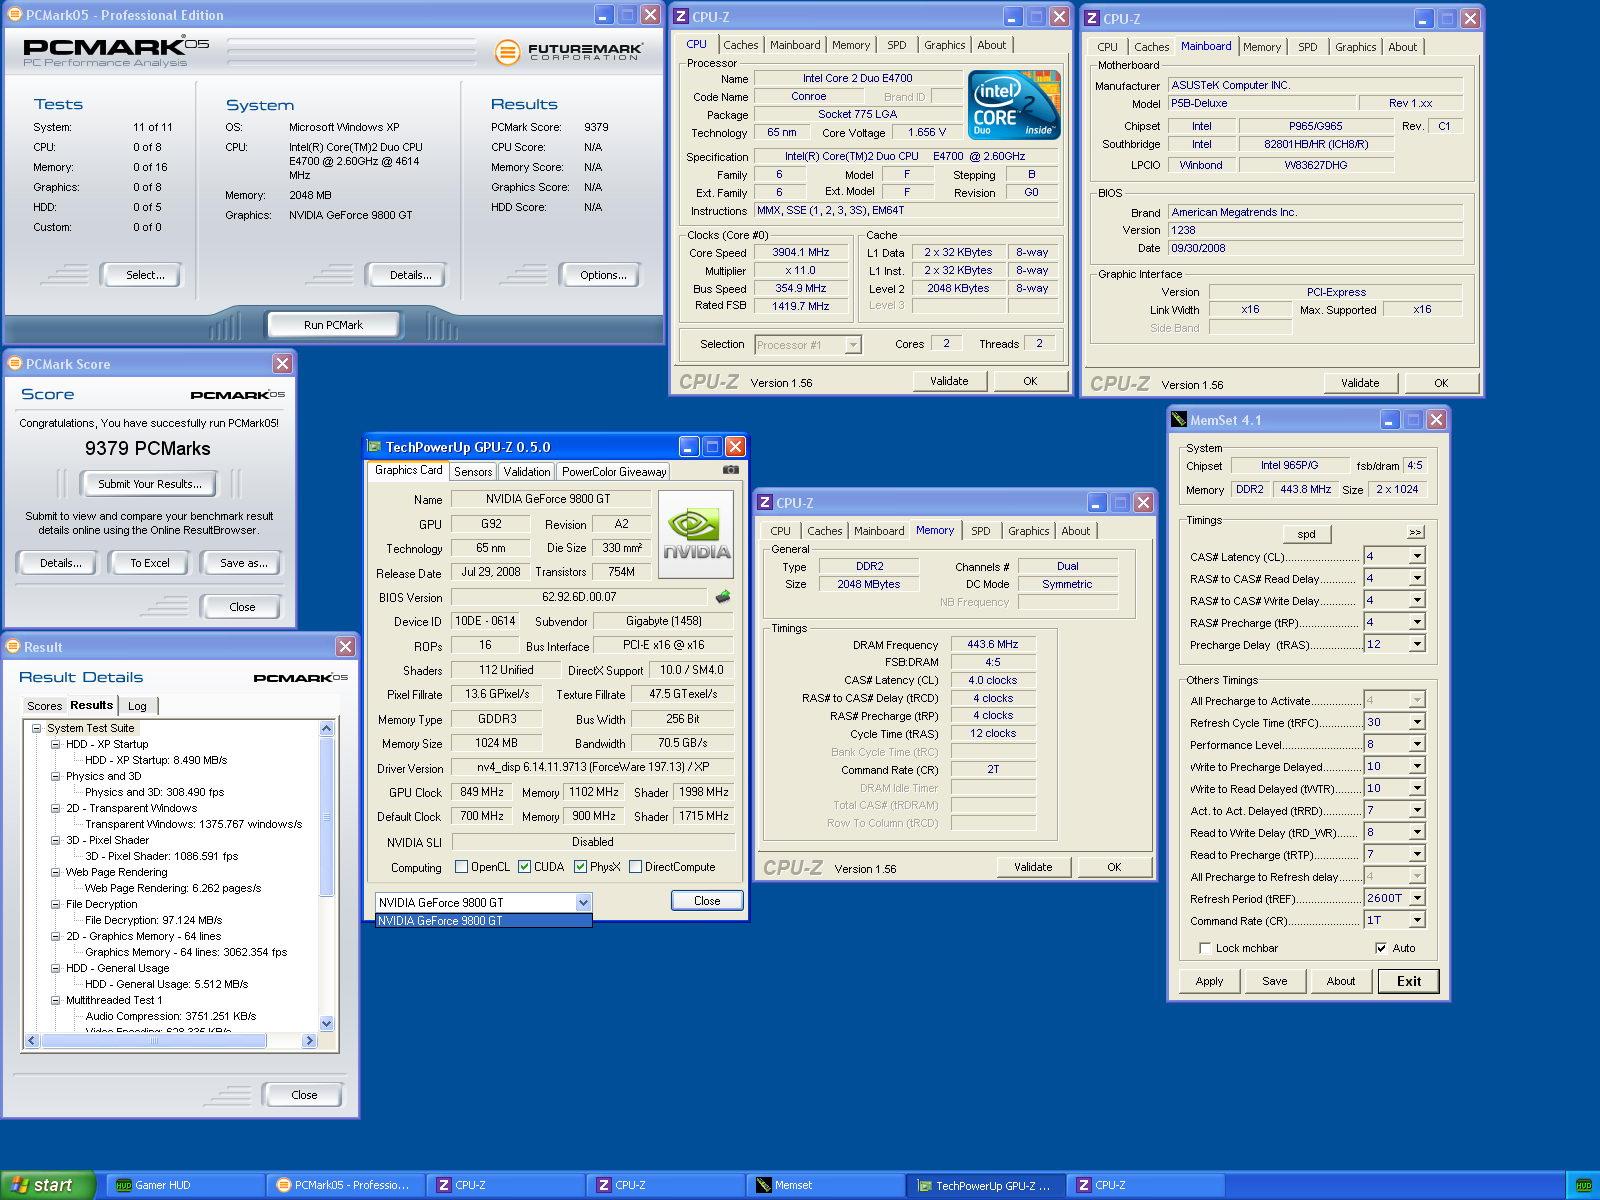Toggle the CUDA checkbox
Viewport: 1600px width, 1200px height.
tap(524, 867)
